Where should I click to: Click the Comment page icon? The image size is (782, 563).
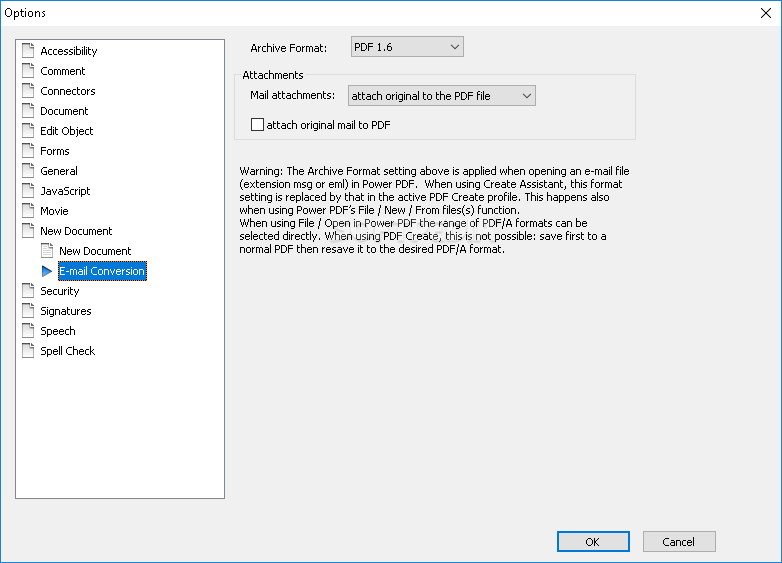(x=28, y=70)
